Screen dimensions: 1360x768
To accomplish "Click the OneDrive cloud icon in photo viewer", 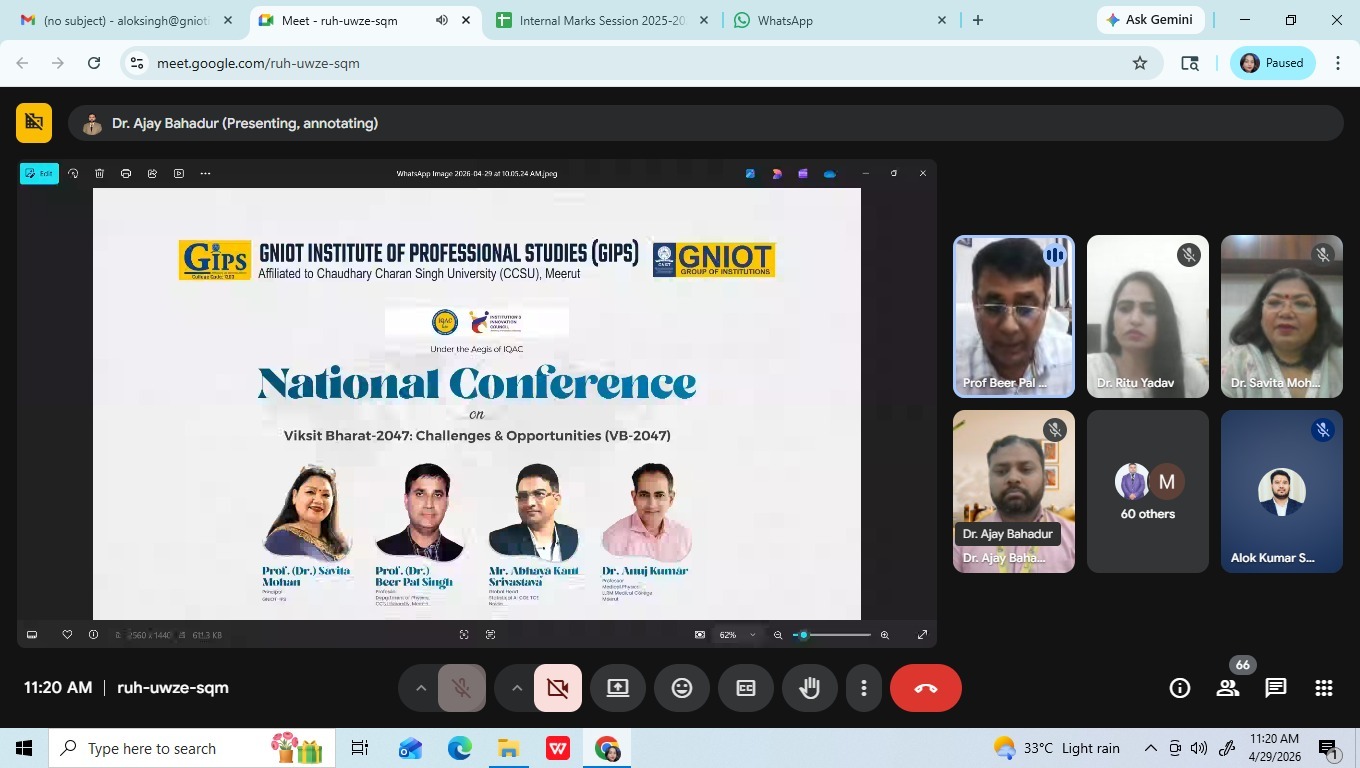I will click(829, 174).
